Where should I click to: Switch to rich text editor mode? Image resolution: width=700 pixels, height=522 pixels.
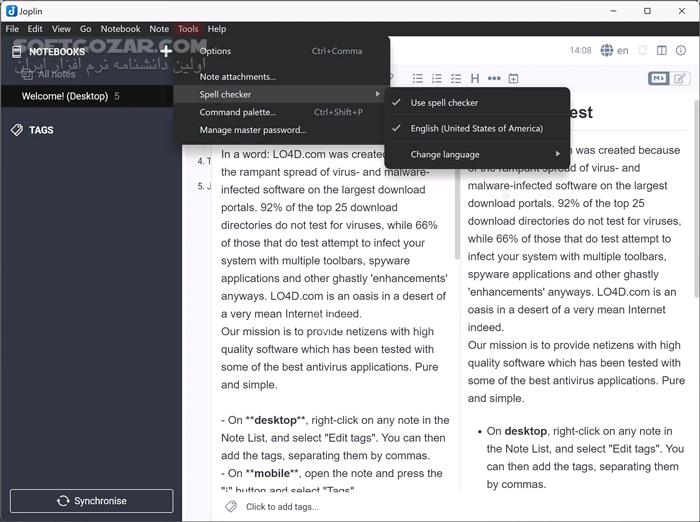(x=679, y=79)
